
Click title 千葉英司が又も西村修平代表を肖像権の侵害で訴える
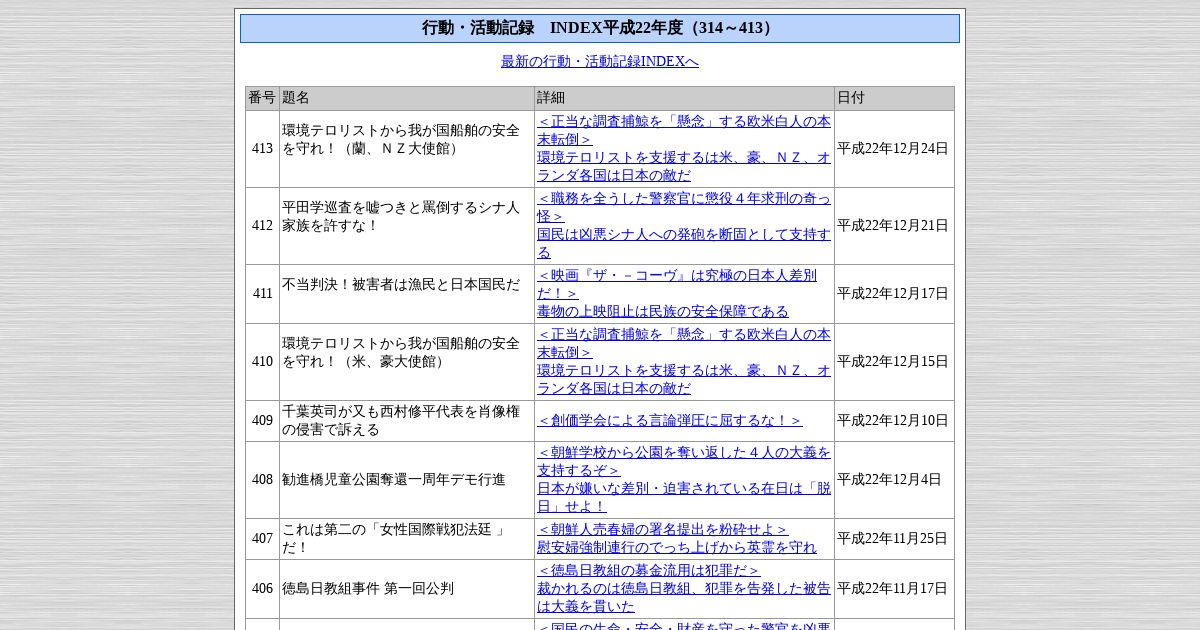pos(401,421)
